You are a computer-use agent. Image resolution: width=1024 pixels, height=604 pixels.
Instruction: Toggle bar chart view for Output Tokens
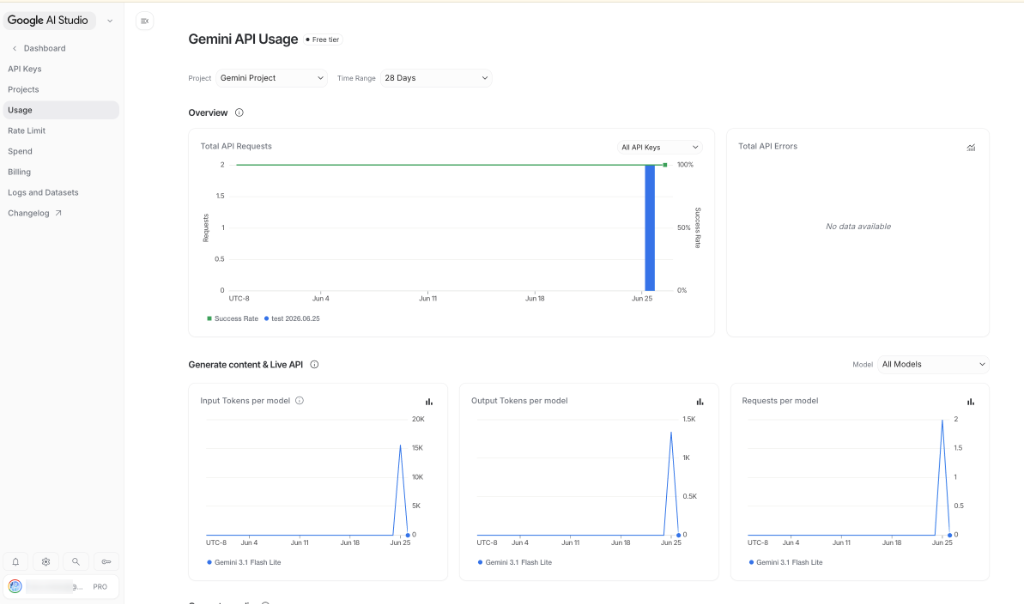click(x=700, y=402)
